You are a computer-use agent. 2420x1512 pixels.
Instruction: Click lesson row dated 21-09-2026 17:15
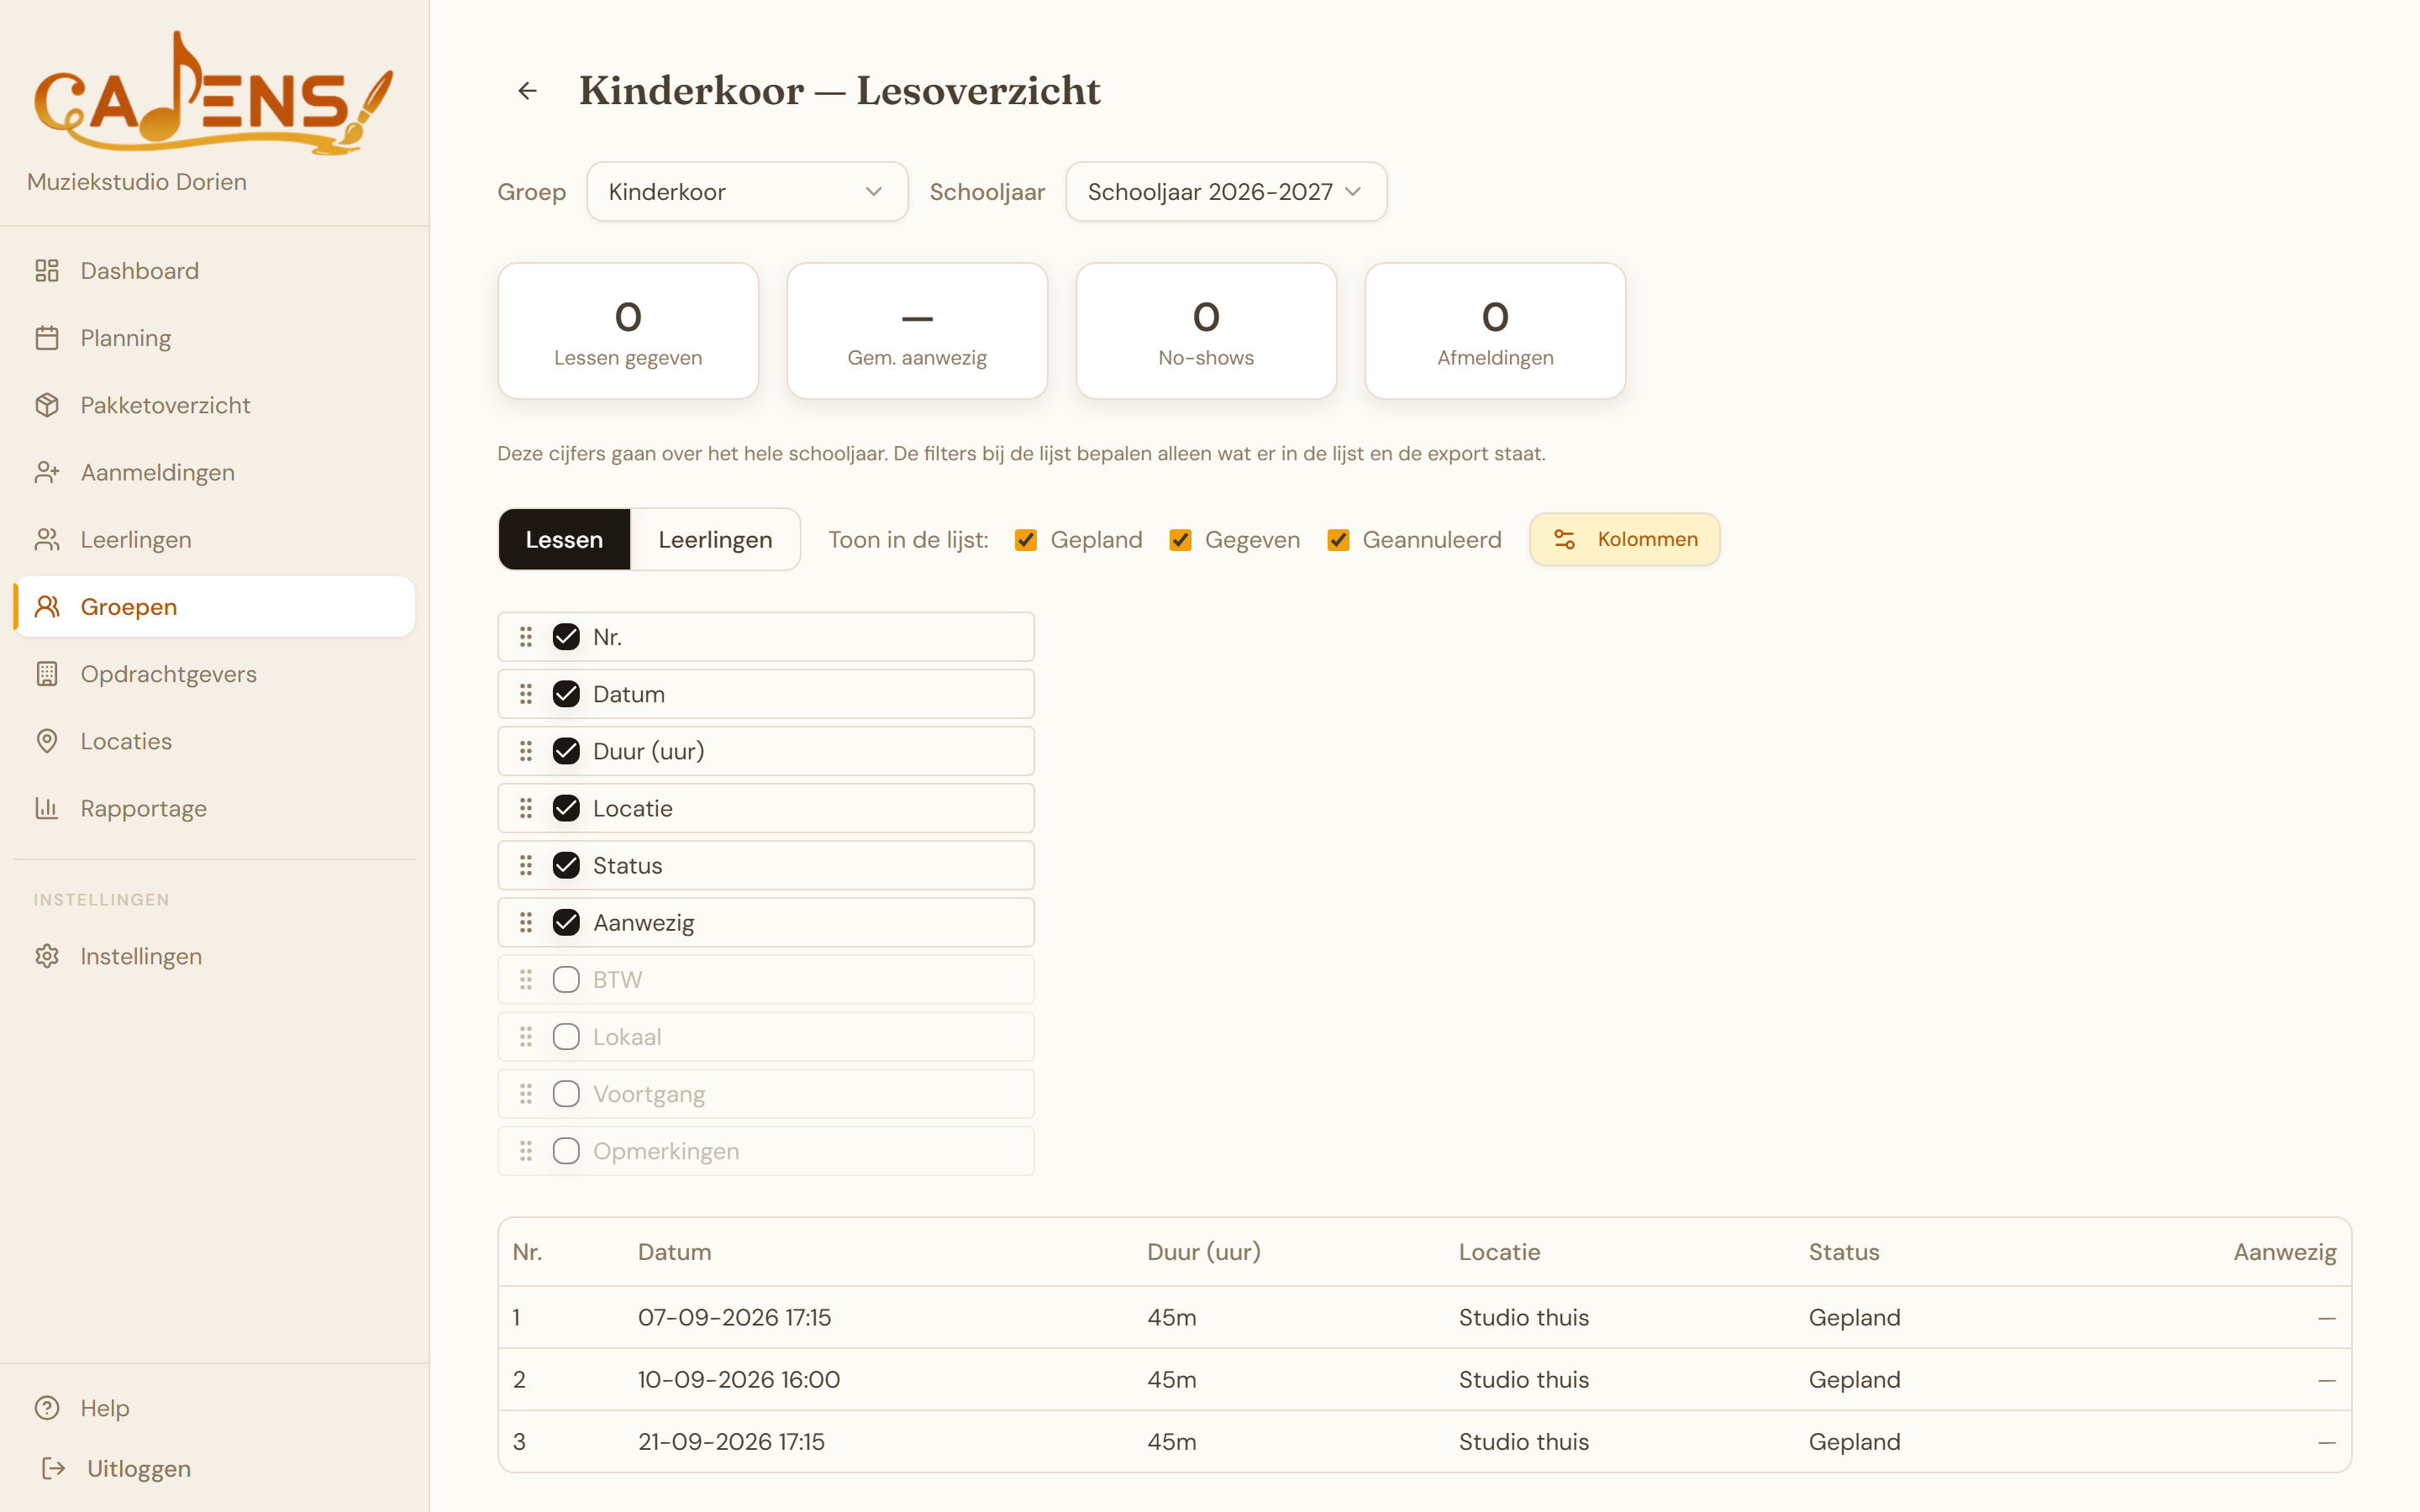(x=1424, y=1441)
